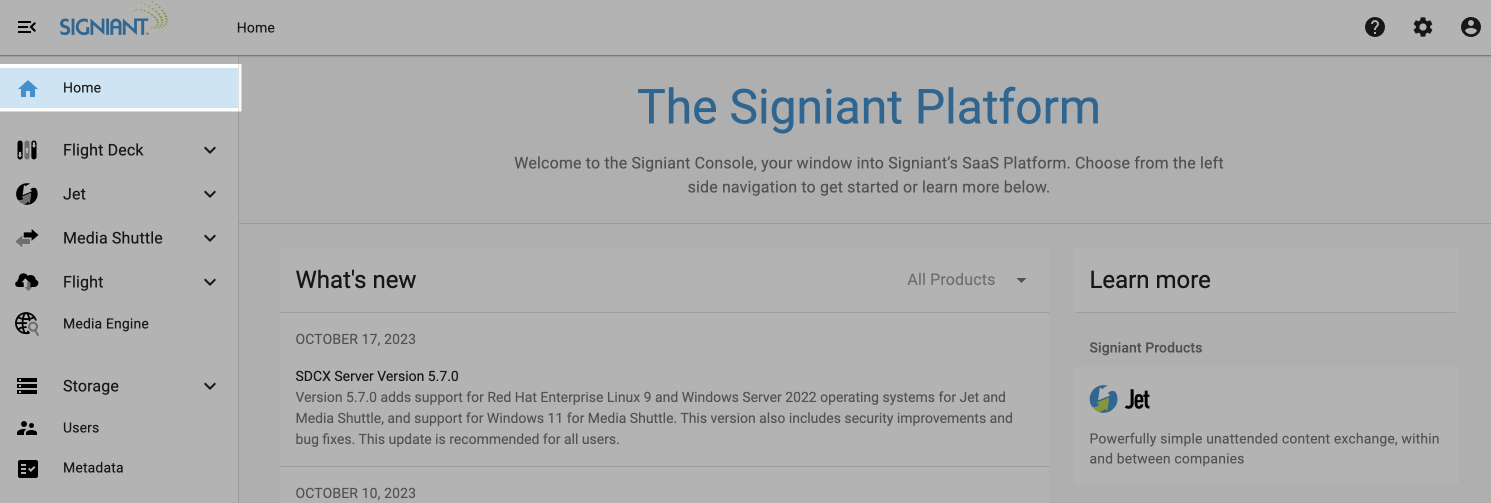
Task: Select Home in the sidebar
Action: [x=82, y=88]
